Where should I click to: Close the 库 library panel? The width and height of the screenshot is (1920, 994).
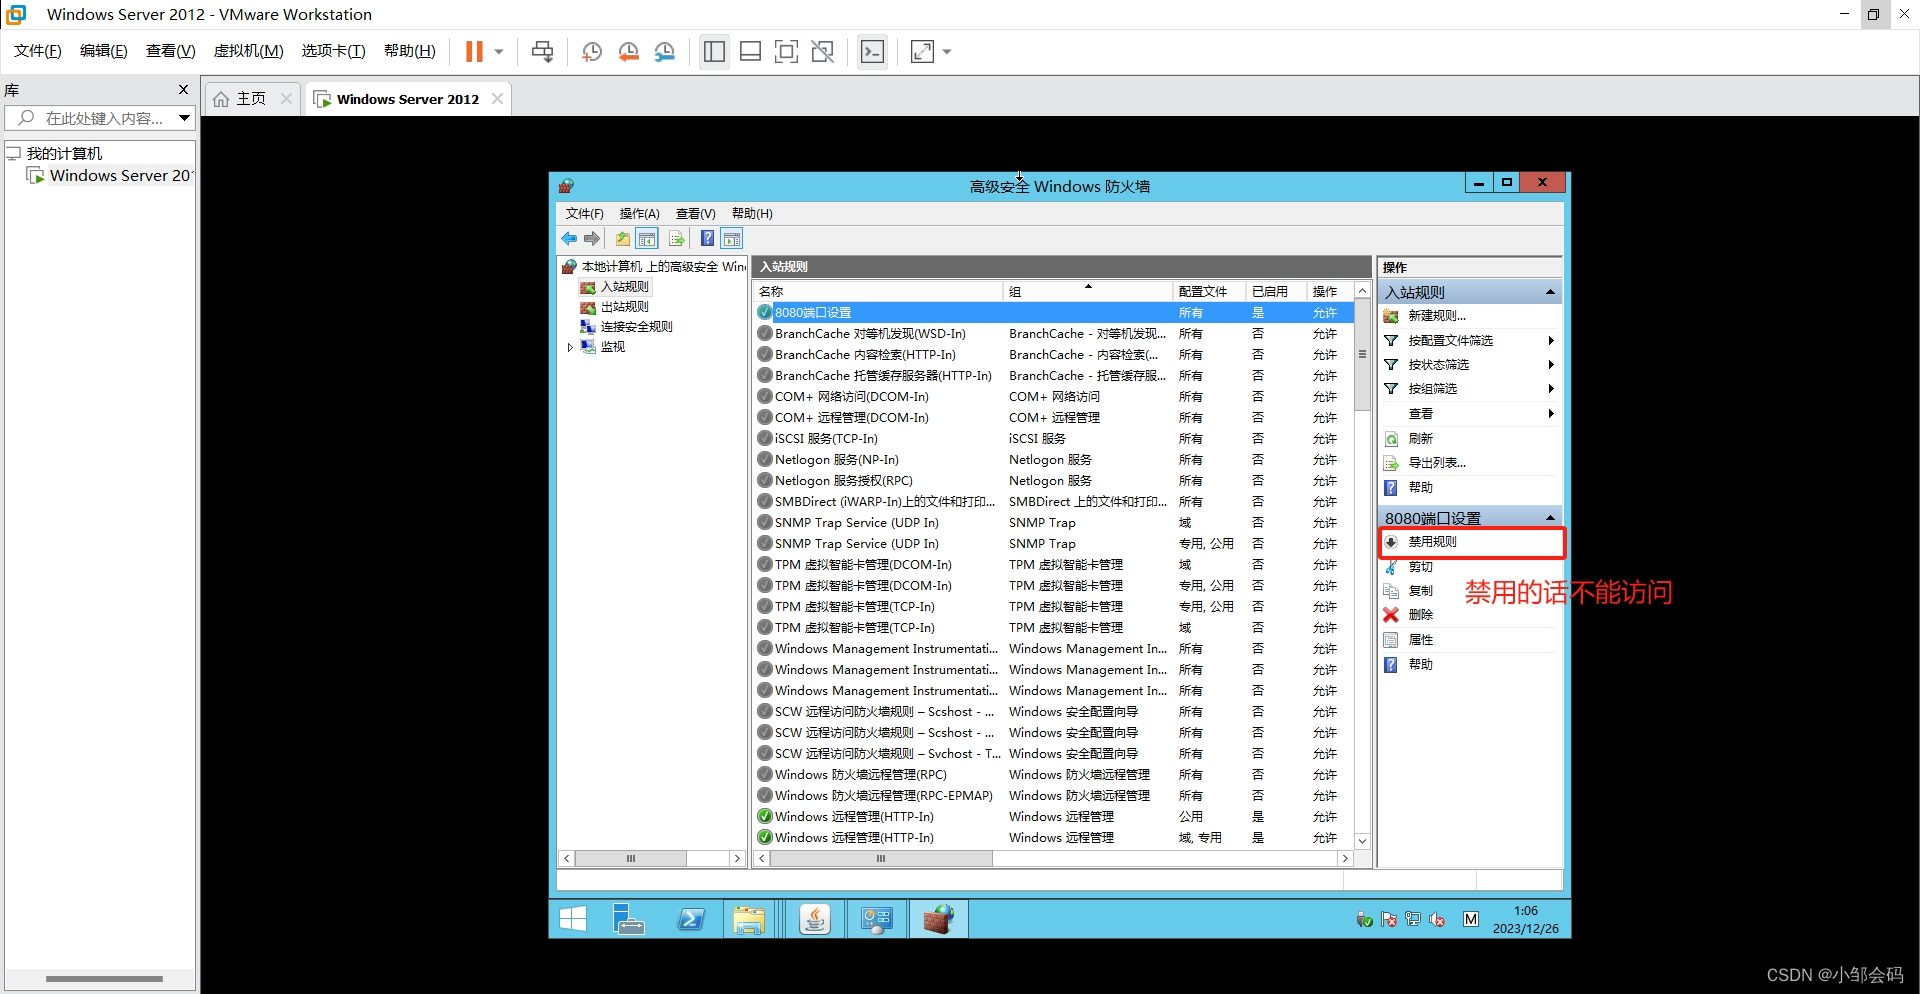pyautogui.click(x=183, y=89)
